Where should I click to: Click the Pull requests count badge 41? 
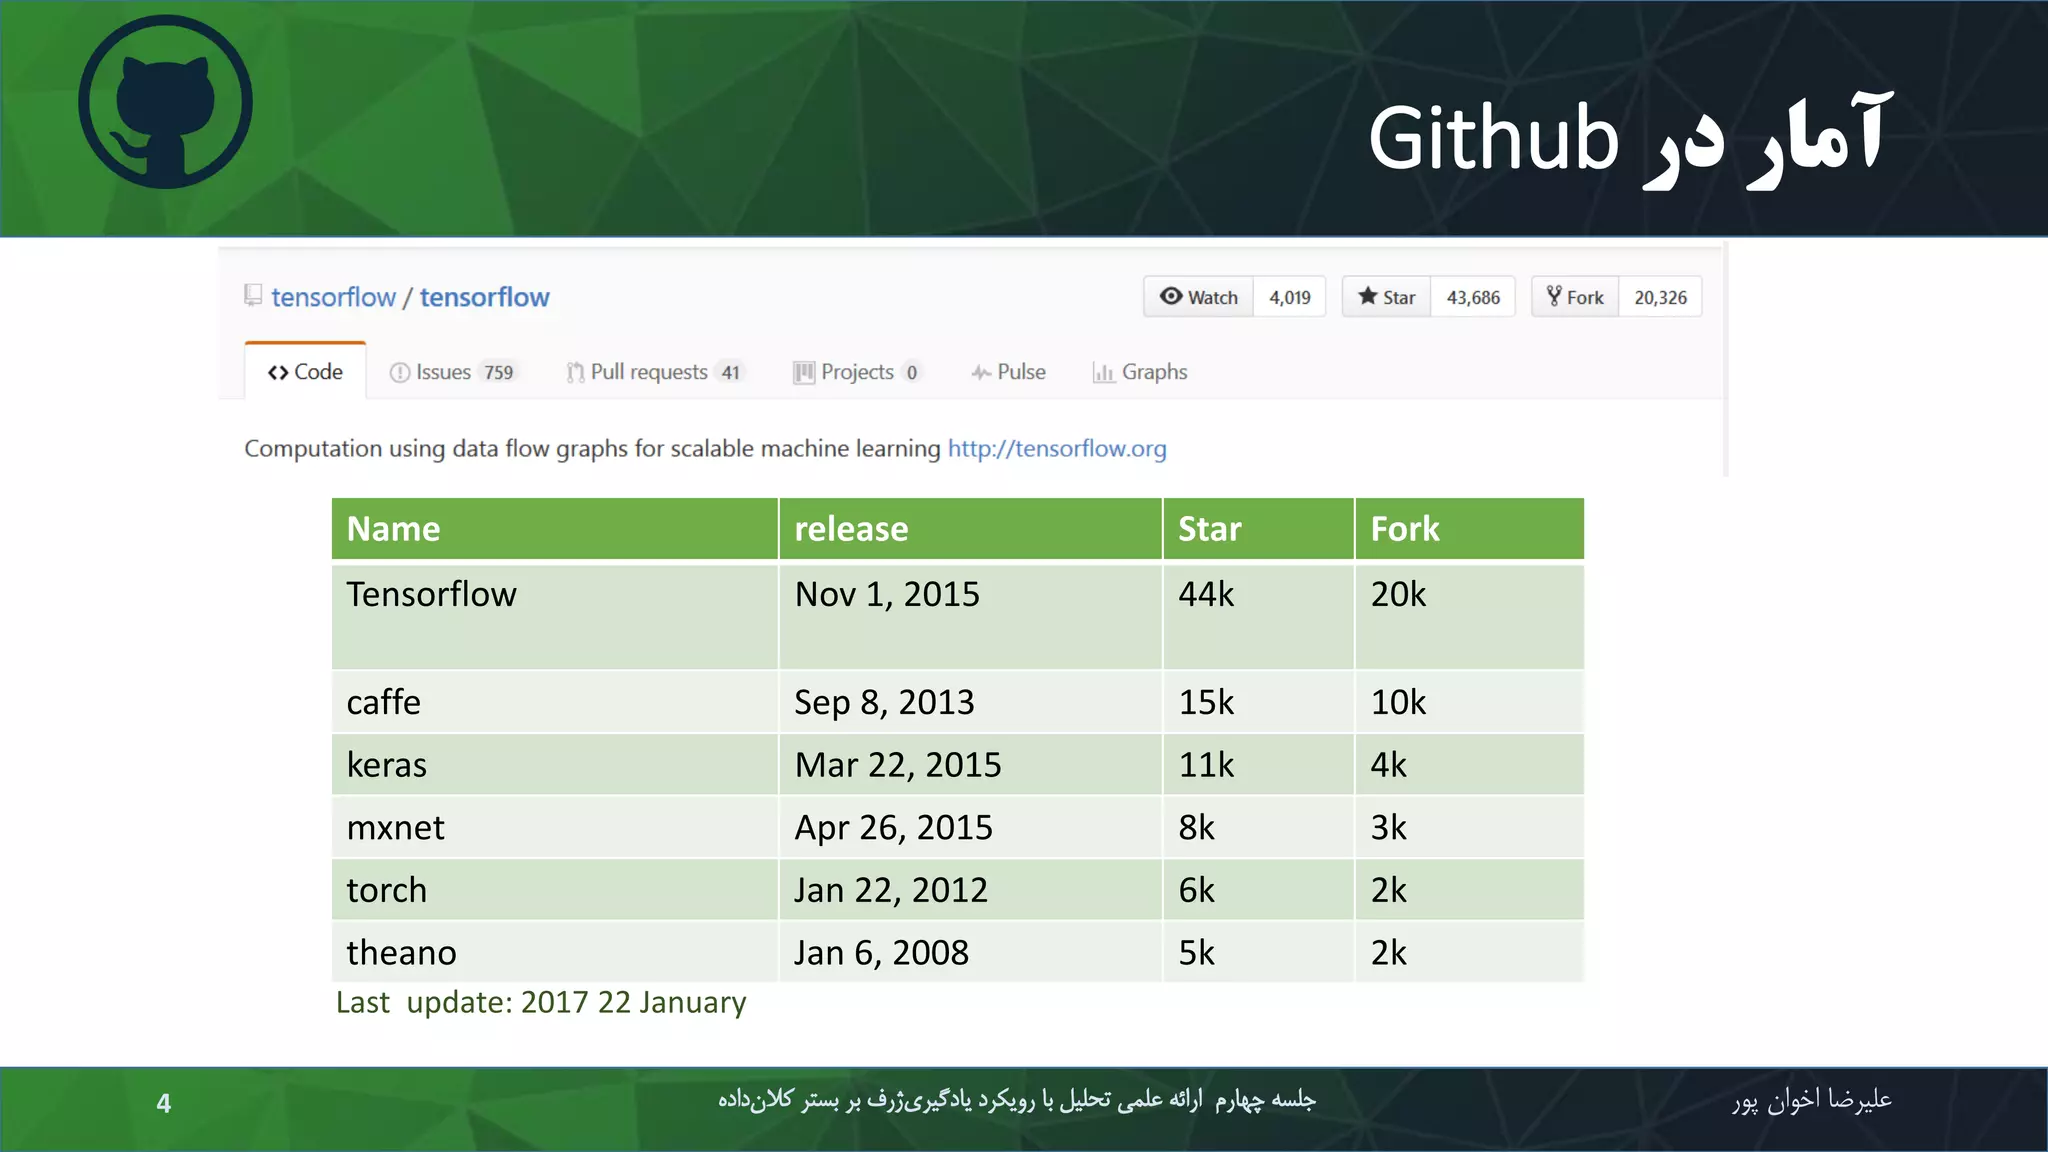731,372
